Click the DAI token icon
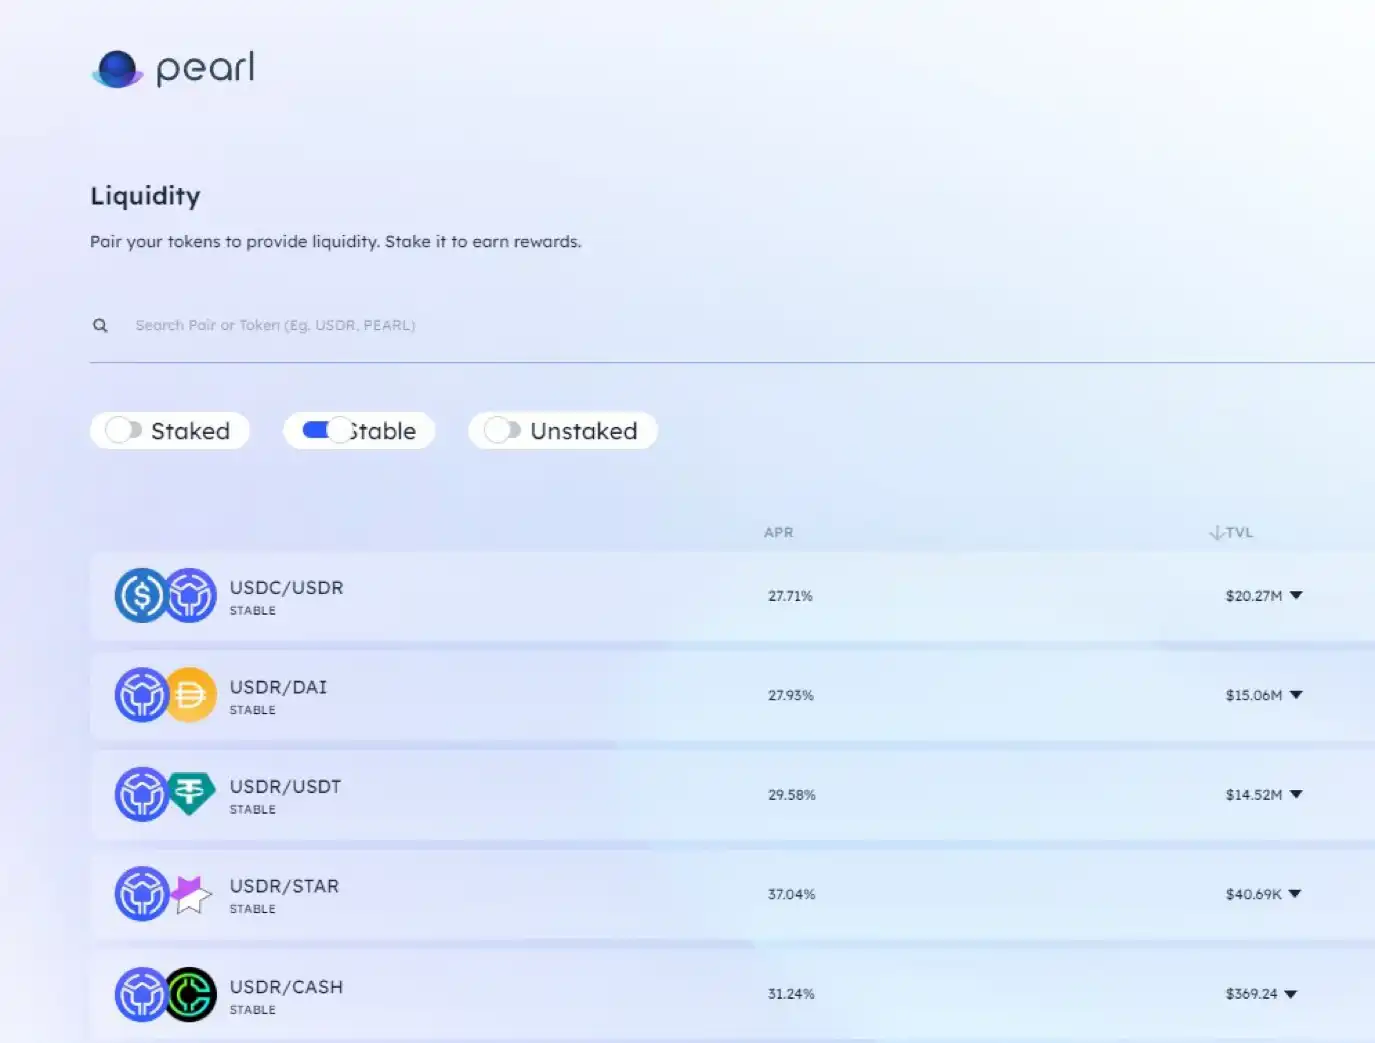The image size is (1375, 1043). [x=191, y=695]
